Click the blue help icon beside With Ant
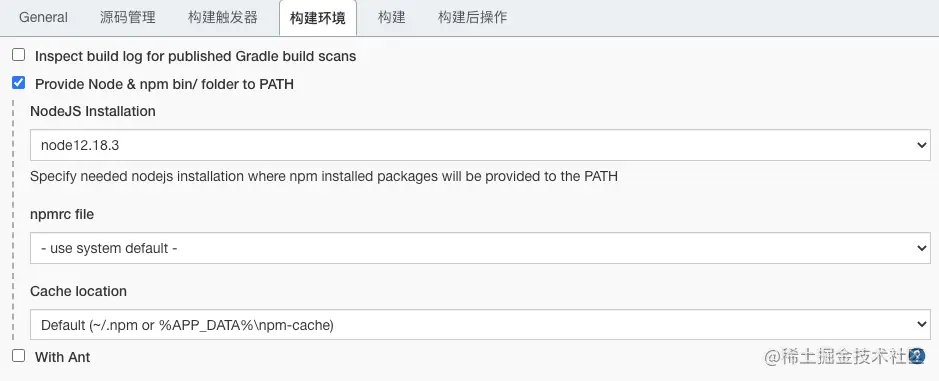This screenshot has height=381, width=939. click(x=917, y=356)
